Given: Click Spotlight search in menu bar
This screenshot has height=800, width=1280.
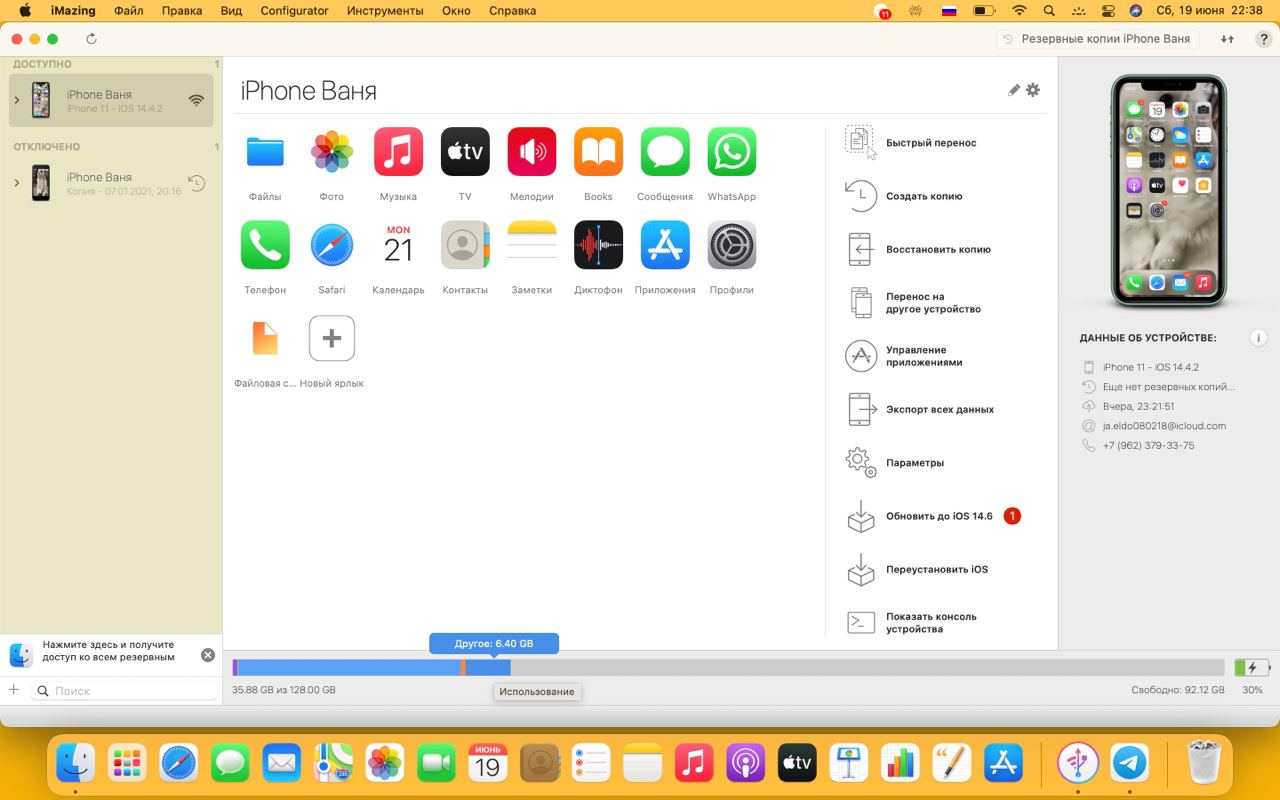Looking at the screenshot, I should (1049, 11).
